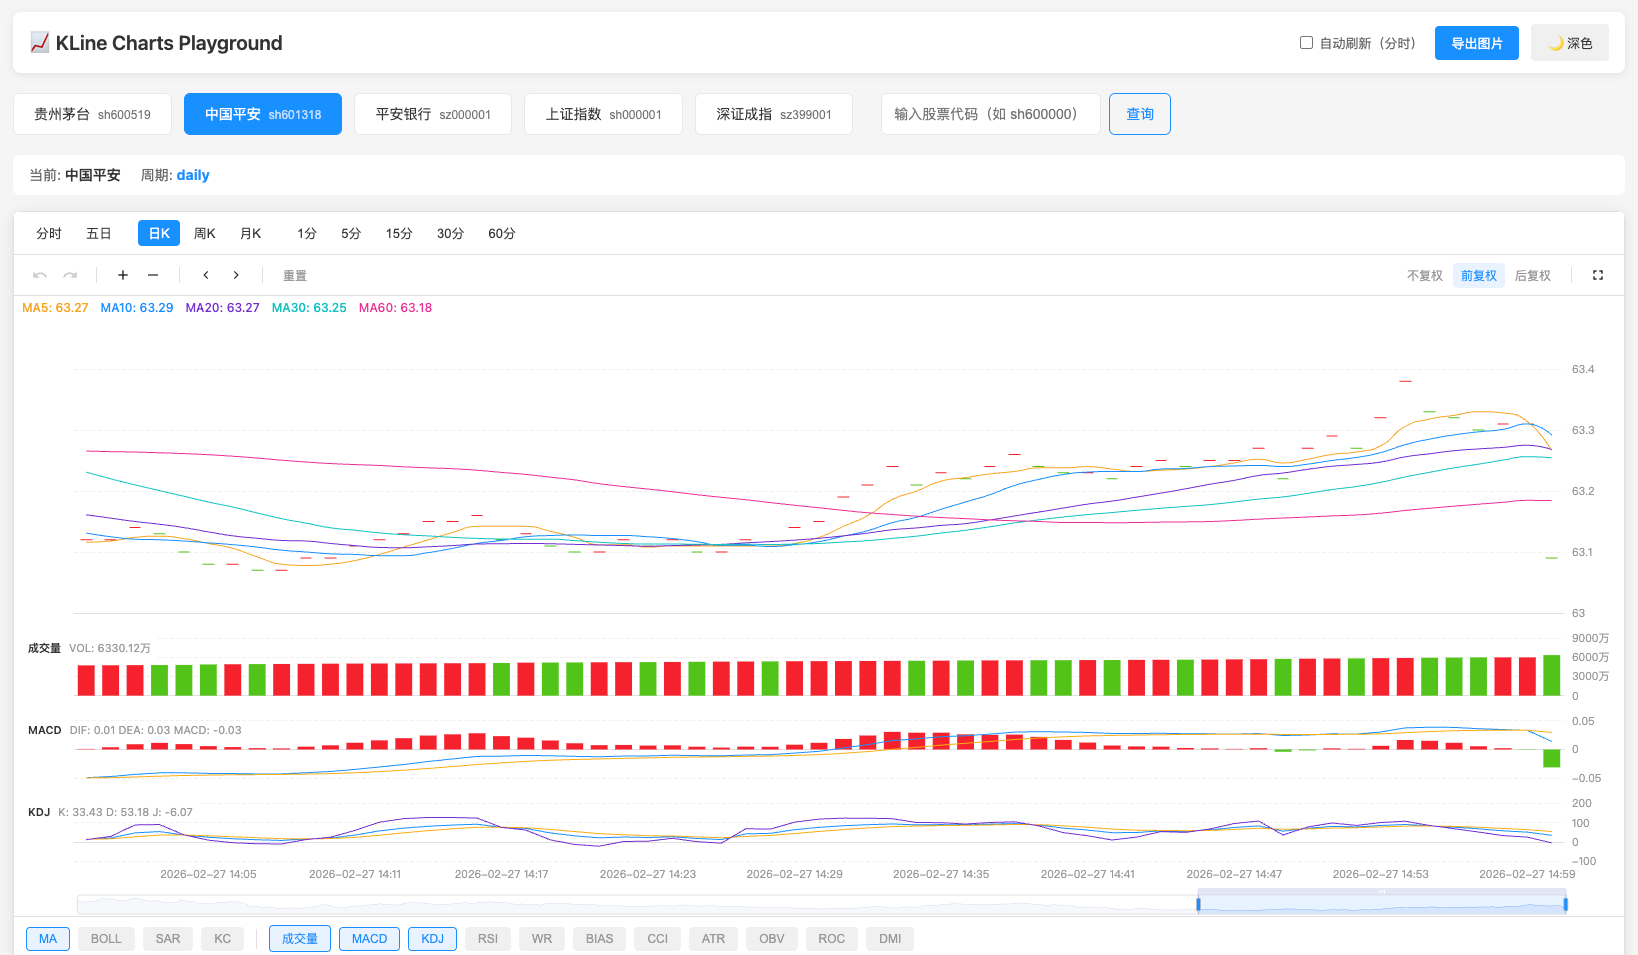Toggle the MACD indicator off

[x=369, y=939]
